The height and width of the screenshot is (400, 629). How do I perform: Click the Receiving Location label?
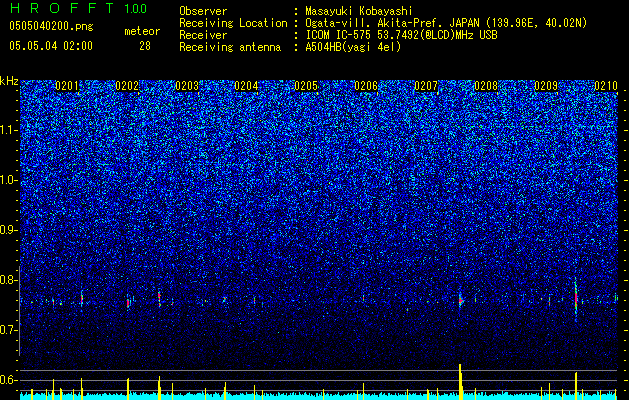point(233,23)
